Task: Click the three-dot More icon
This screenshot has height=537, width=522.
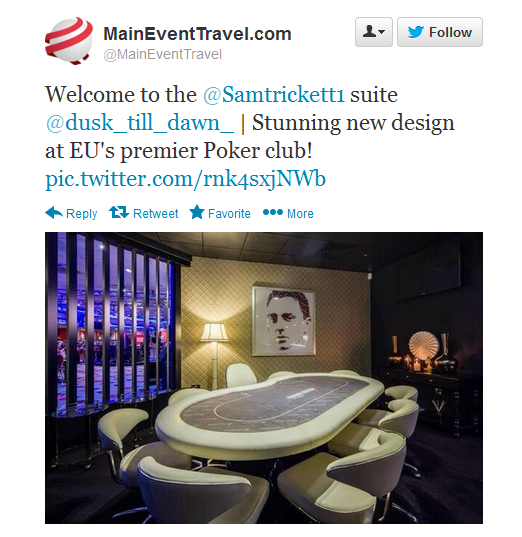Action: click(273, 212)
